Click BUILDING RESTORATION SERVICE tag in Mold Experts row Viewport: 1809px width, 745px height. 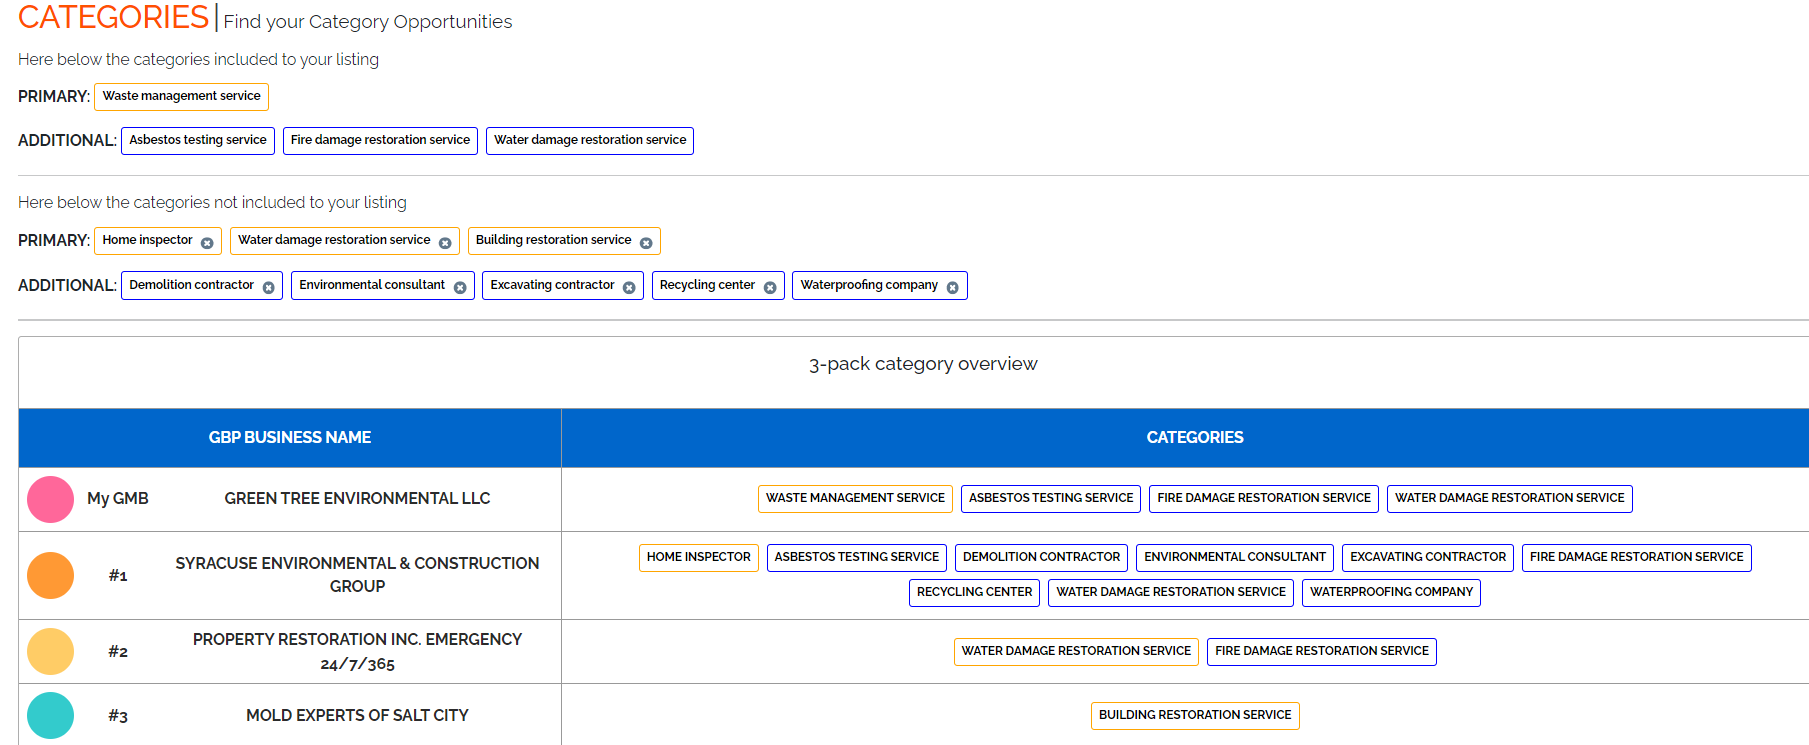[1195, 715]
